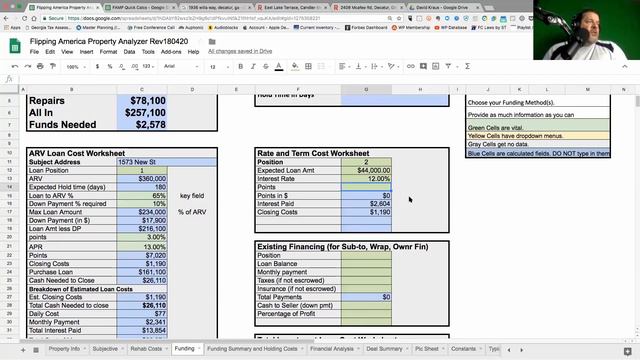Format as currency with the dollar icon

pyautogui.click(x=97, y=66)
